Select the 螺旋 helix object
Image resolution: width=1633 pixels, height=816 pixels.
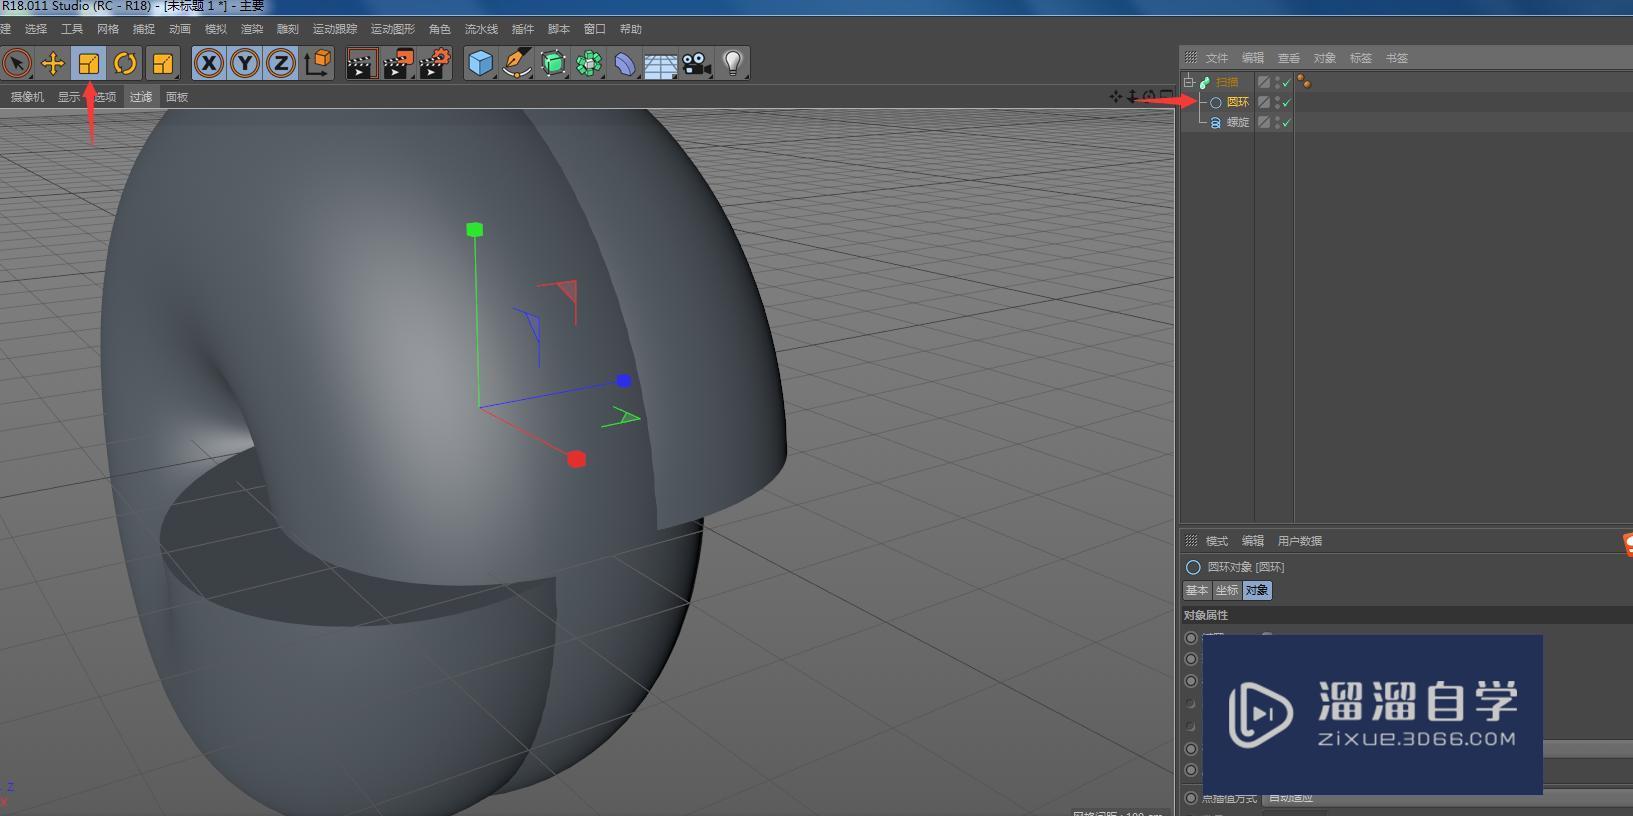[x=1238, y=122]
